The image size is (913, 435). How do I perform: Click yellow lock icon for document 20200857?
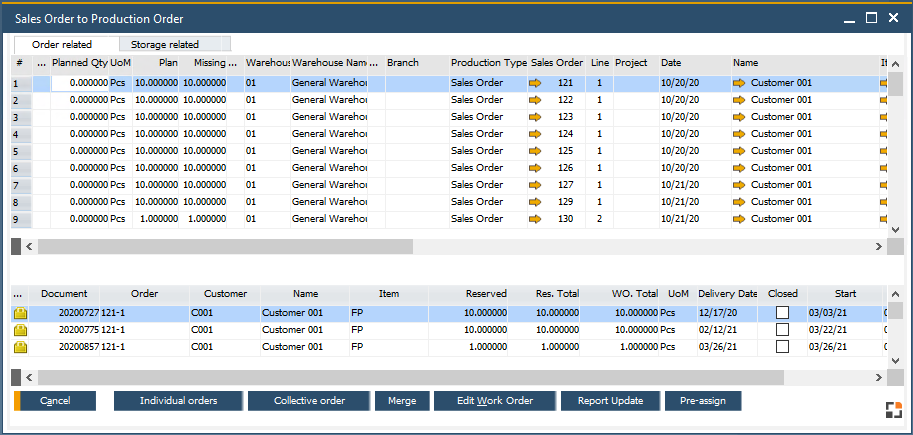(20, 347)
